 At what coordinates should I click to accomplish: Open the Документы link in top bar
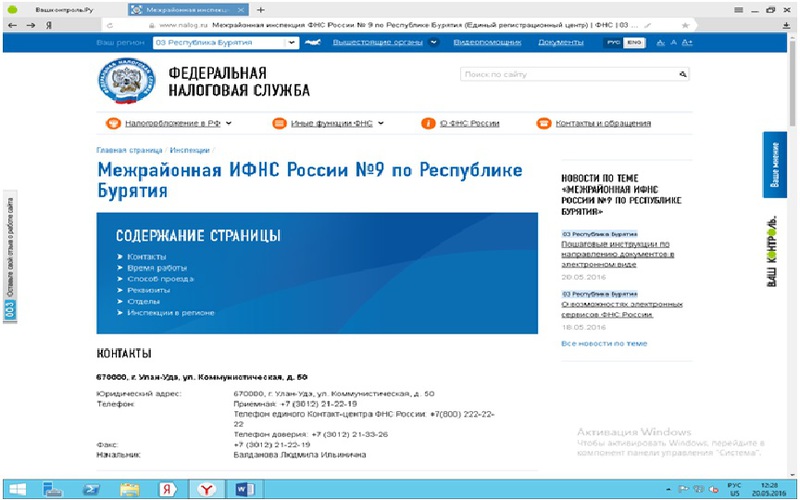[561, 42]
